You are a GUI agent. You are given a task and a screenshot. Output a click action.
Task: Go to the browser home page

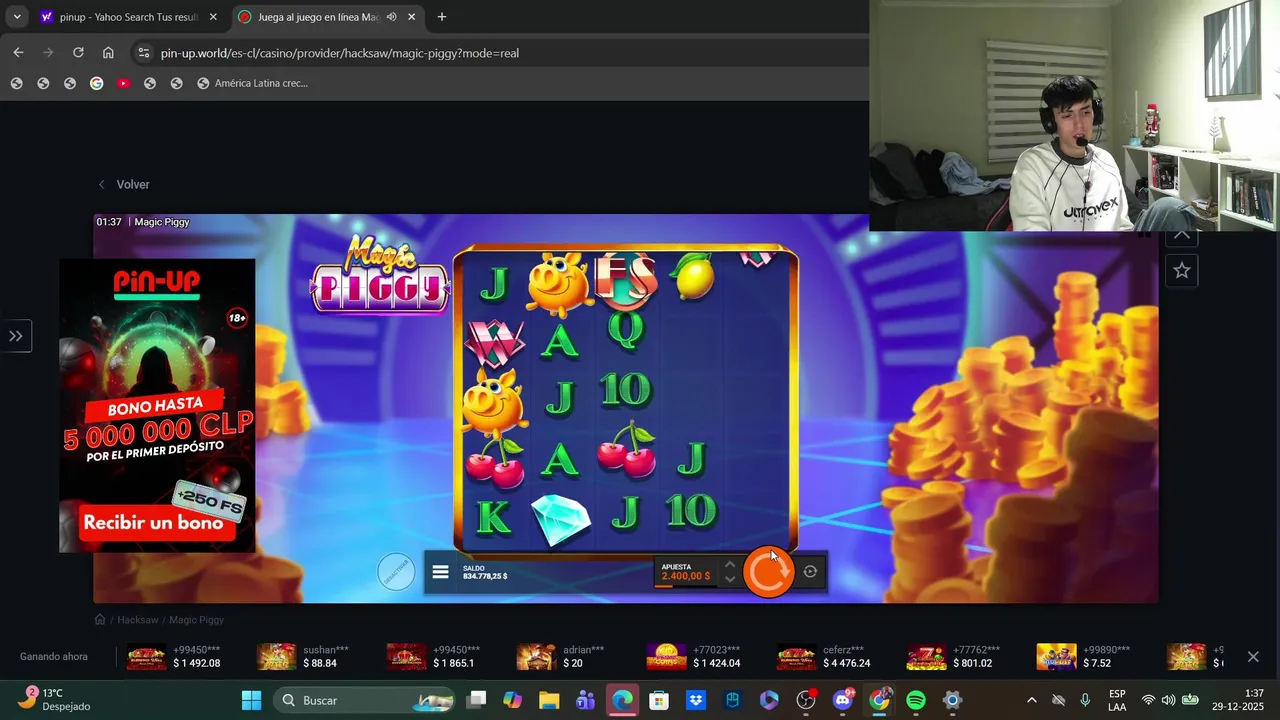pos(108,53)
